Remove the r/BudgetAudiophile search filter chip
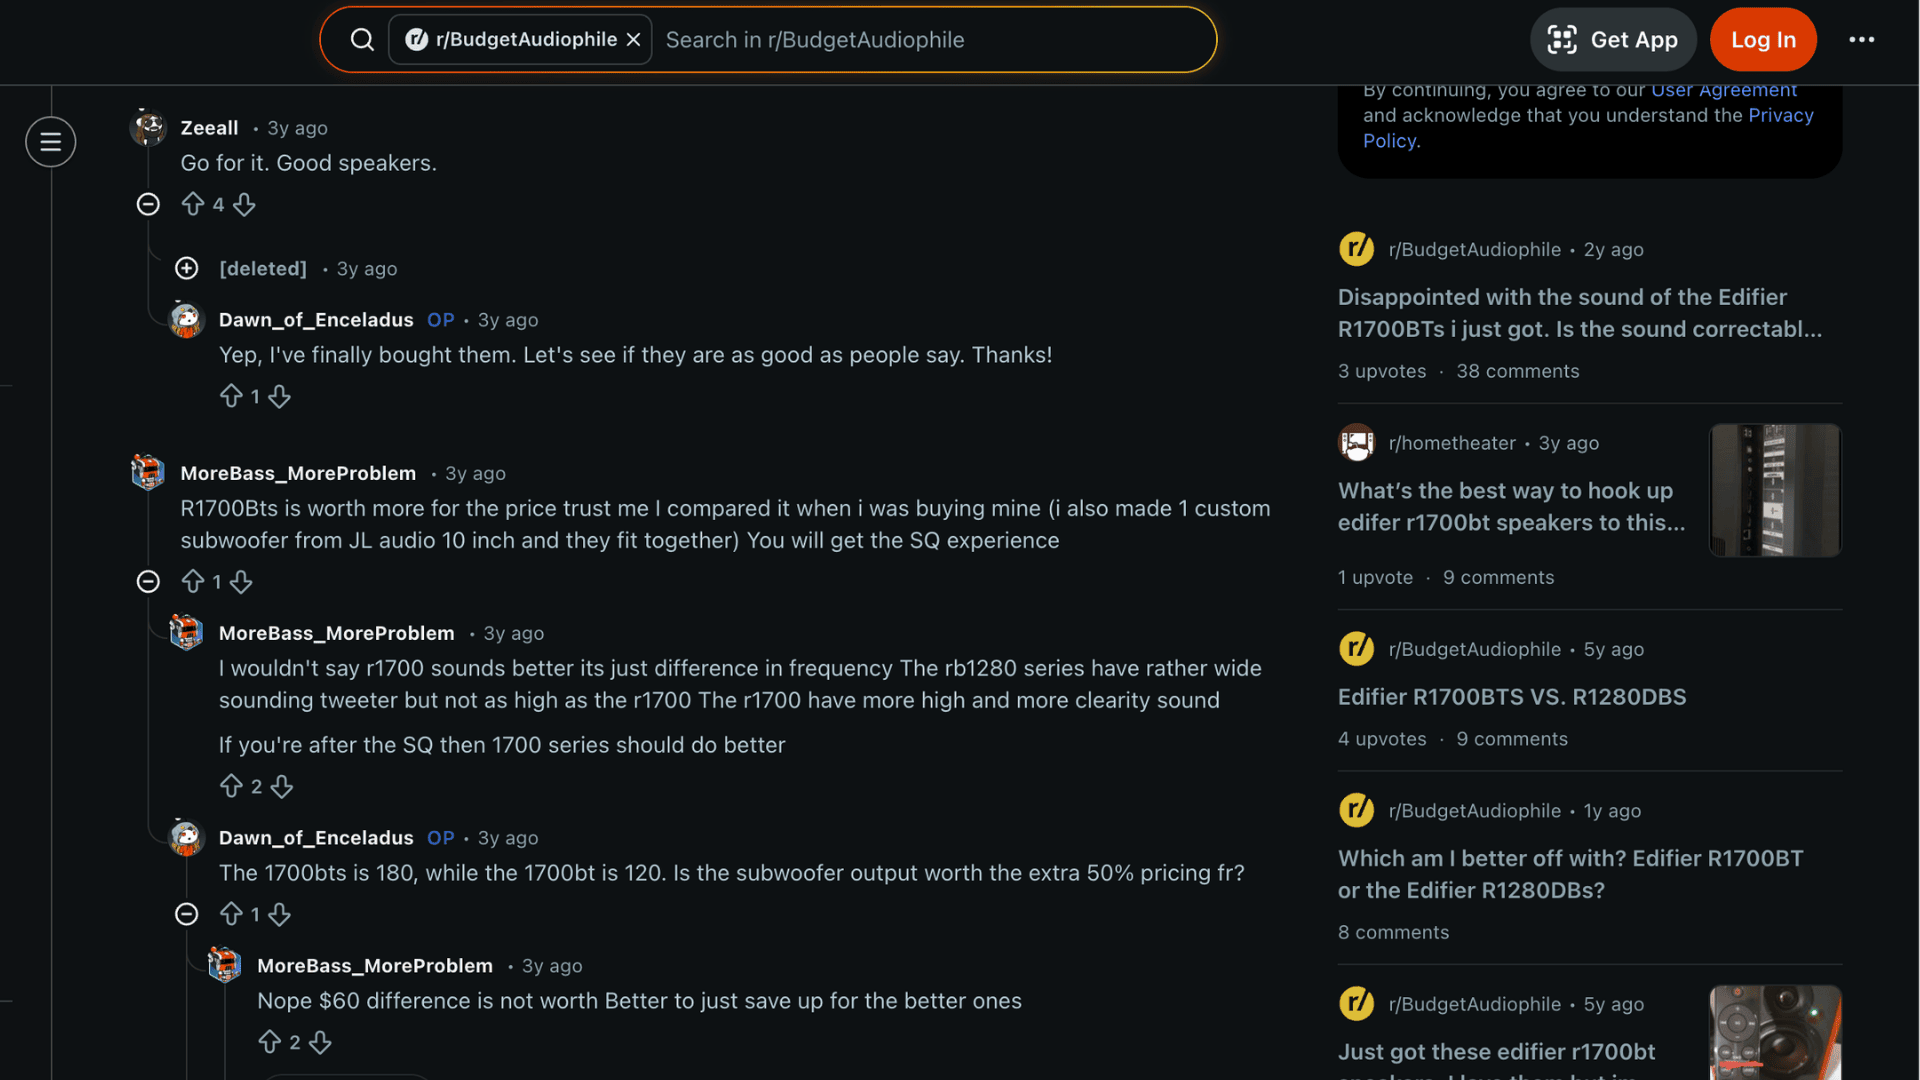 pyautogui.click(x=633, y=39)
